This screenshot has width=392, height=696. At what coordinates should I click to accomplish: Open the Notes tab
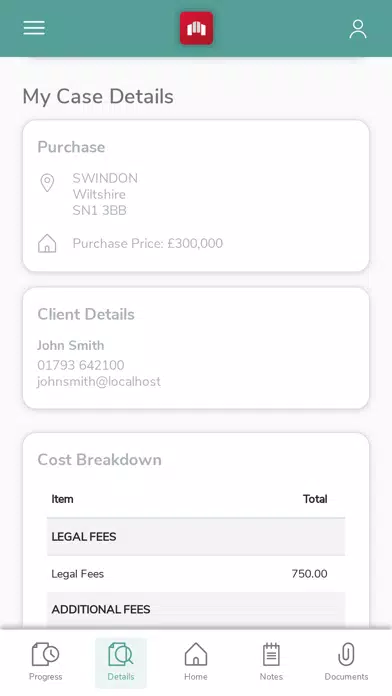[271, 661]
